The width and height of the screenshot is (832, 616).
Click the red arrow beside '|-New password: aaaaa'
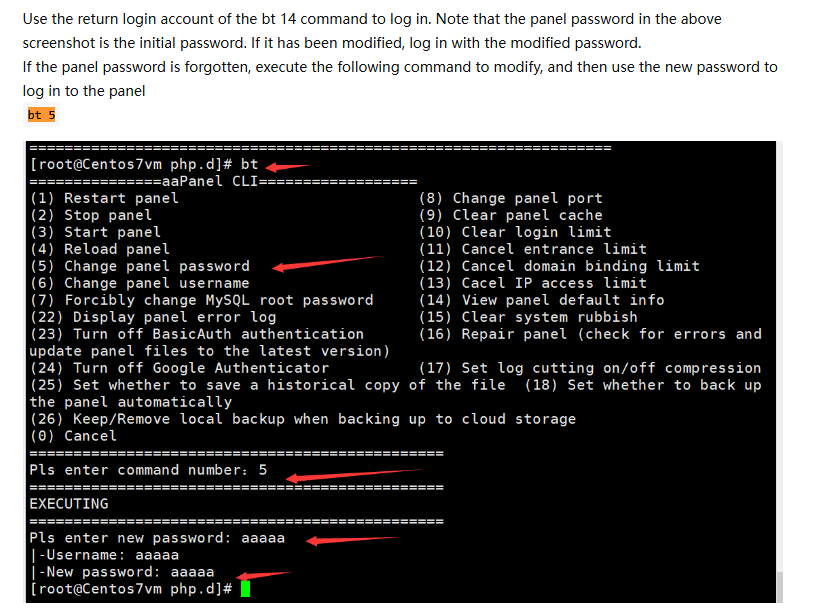pyautogui.click(x=266, y=575)
